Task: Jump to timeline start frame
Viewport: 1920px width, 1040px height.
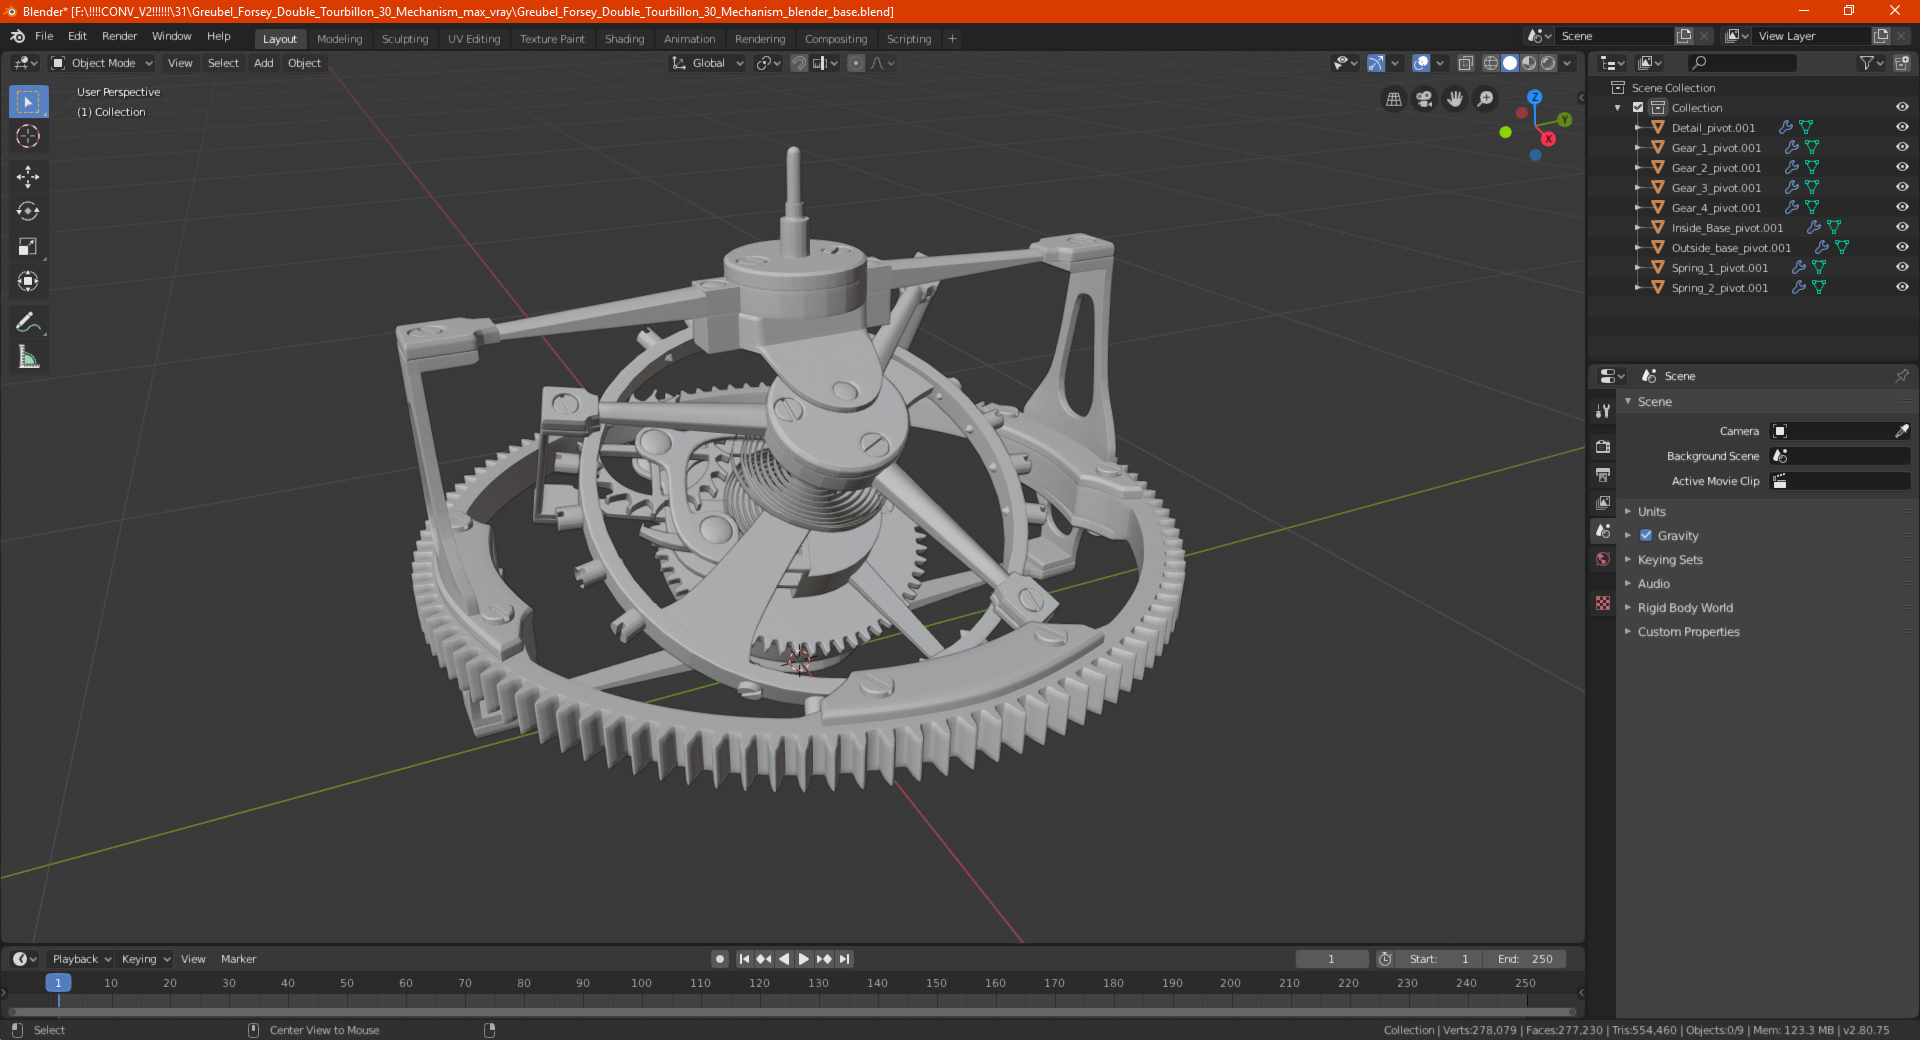Action: 744,959
